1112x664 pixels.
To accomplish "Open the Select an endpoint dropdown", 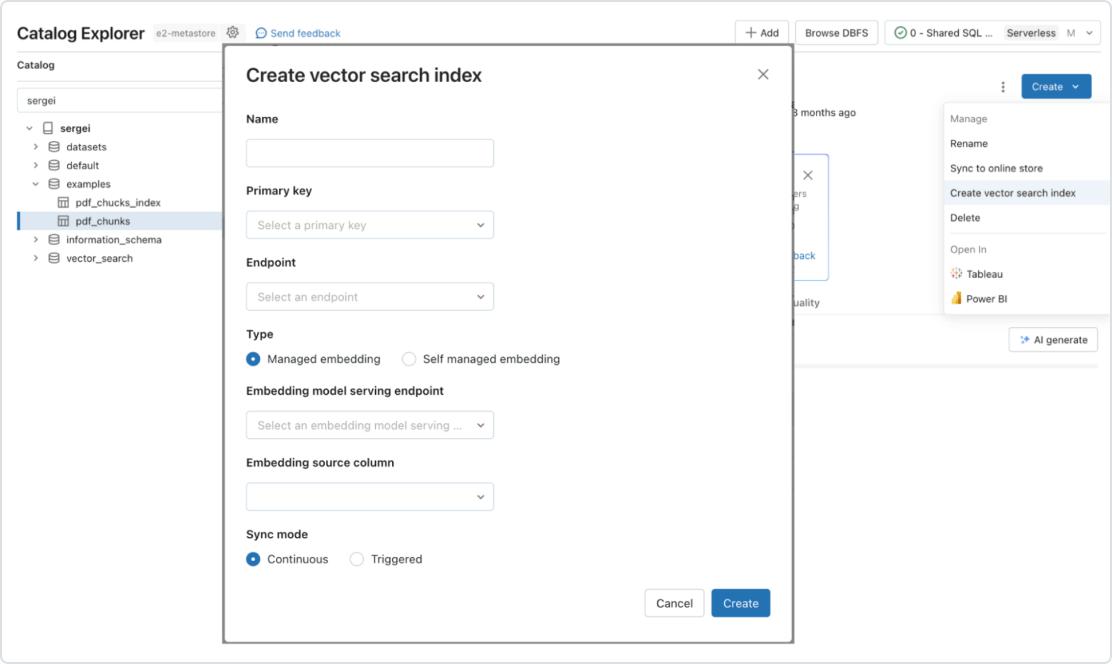I will [370, 296].
